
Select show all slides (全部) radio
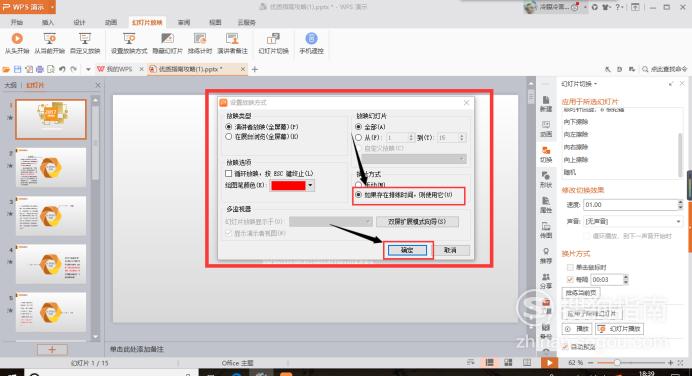click(358, 127)
